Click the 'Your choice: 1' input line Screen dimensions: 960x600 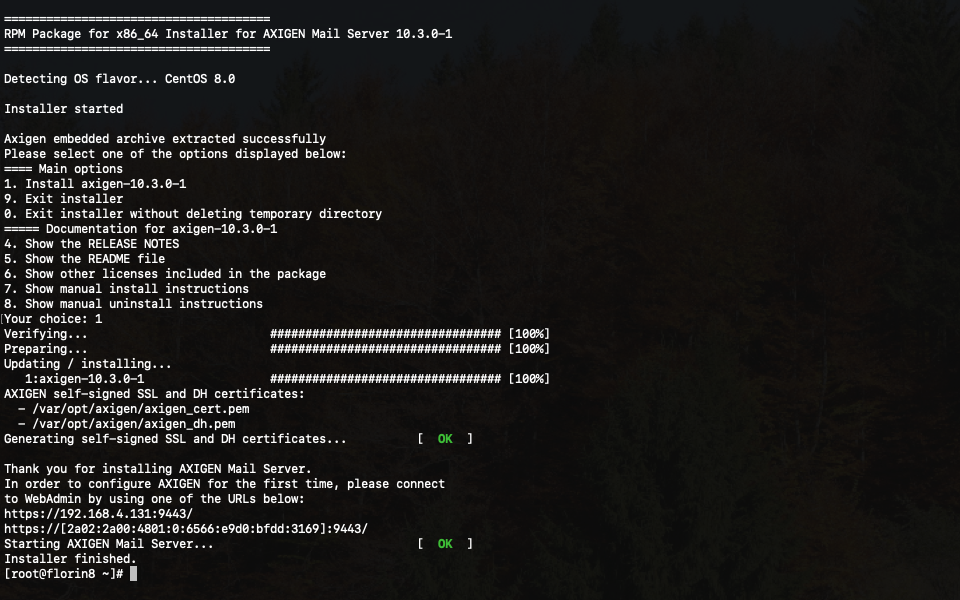coord(54,319)
